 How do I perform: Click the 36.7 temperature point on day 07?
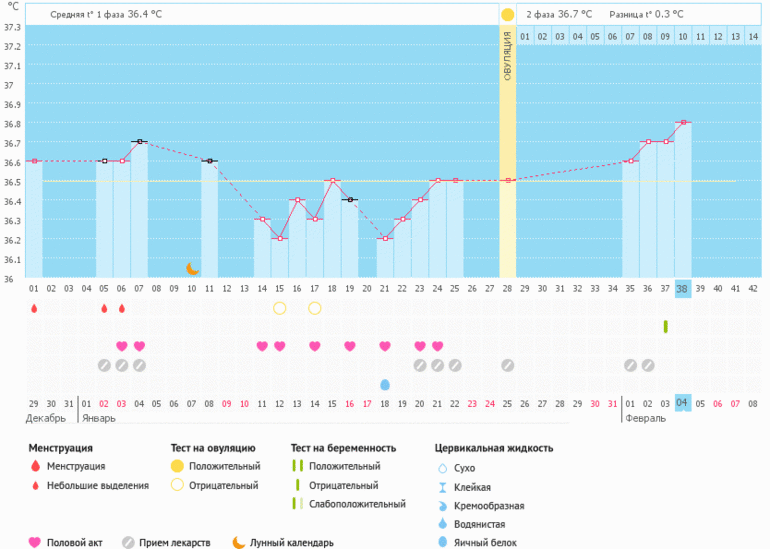139,141
